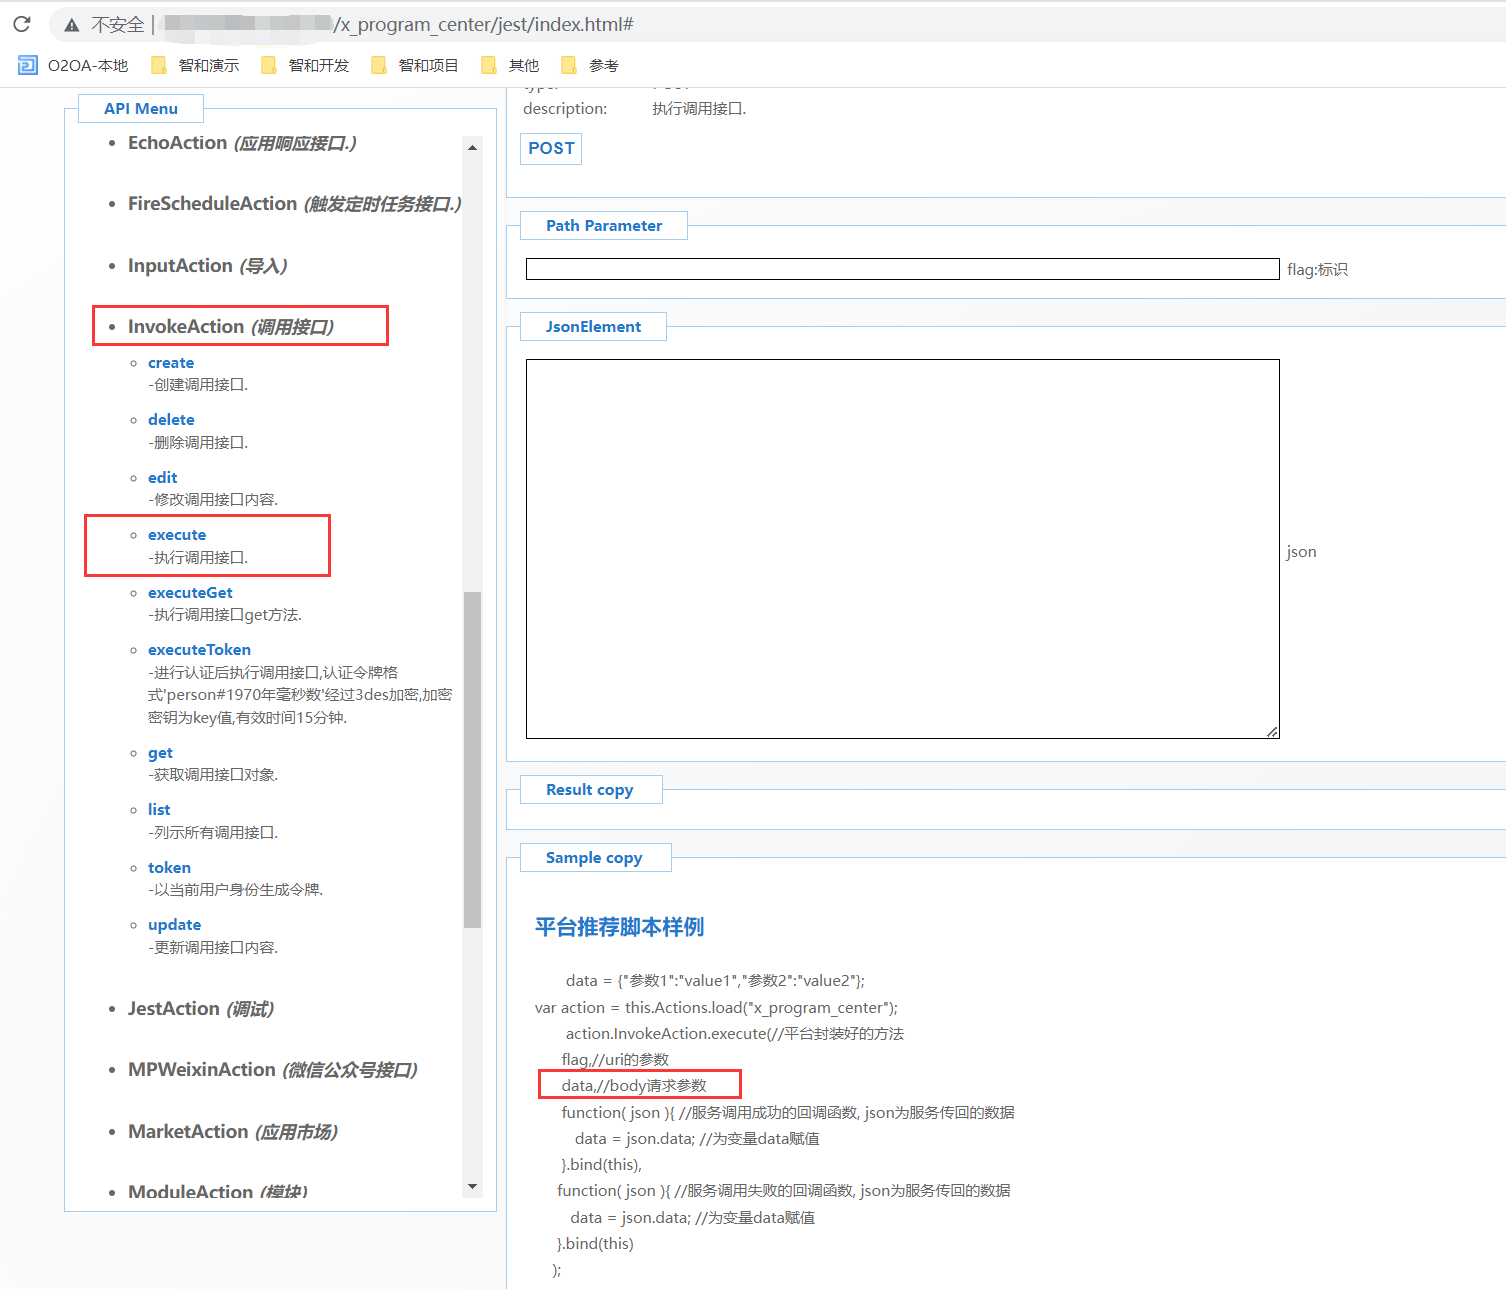Viewport: 1506px width, 1289px height.
Task: Expand FireScheduleAction in the API menu
Action: (294, 204)
